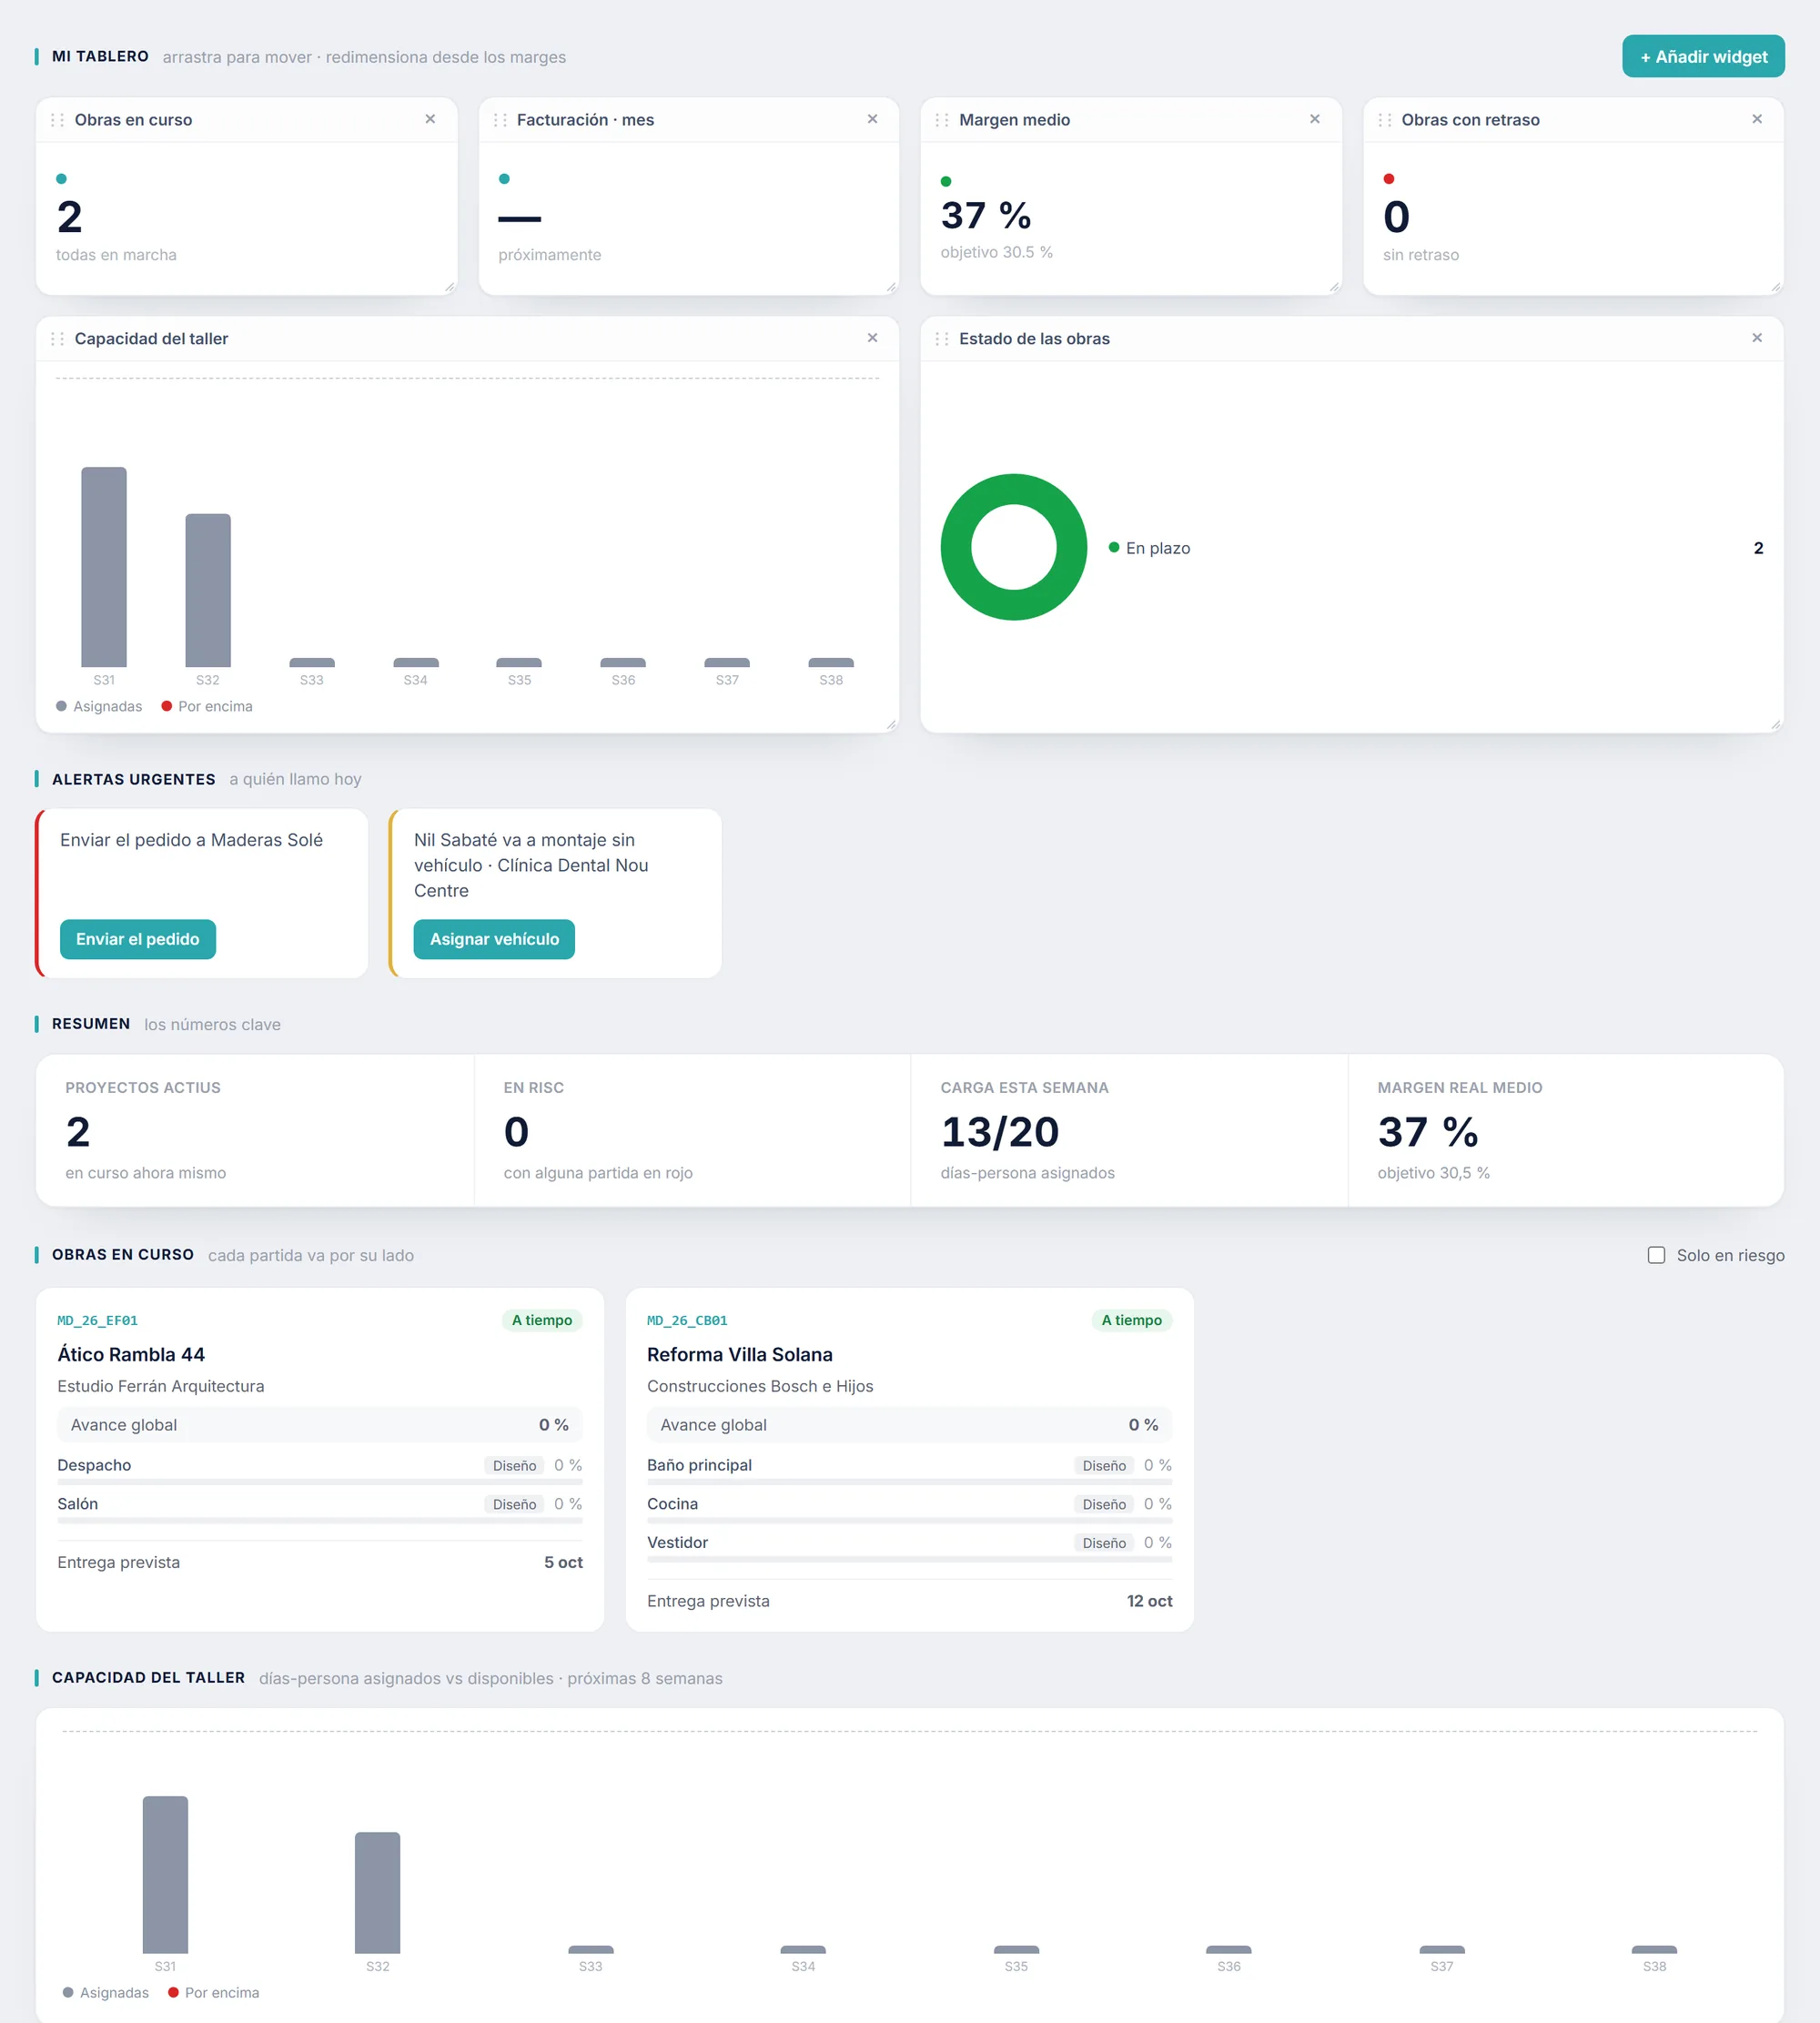The image size is (1820, 2023).
Task: Enable the Solo en riesgo checkbox
Action: click(x=1656, y=1255)
